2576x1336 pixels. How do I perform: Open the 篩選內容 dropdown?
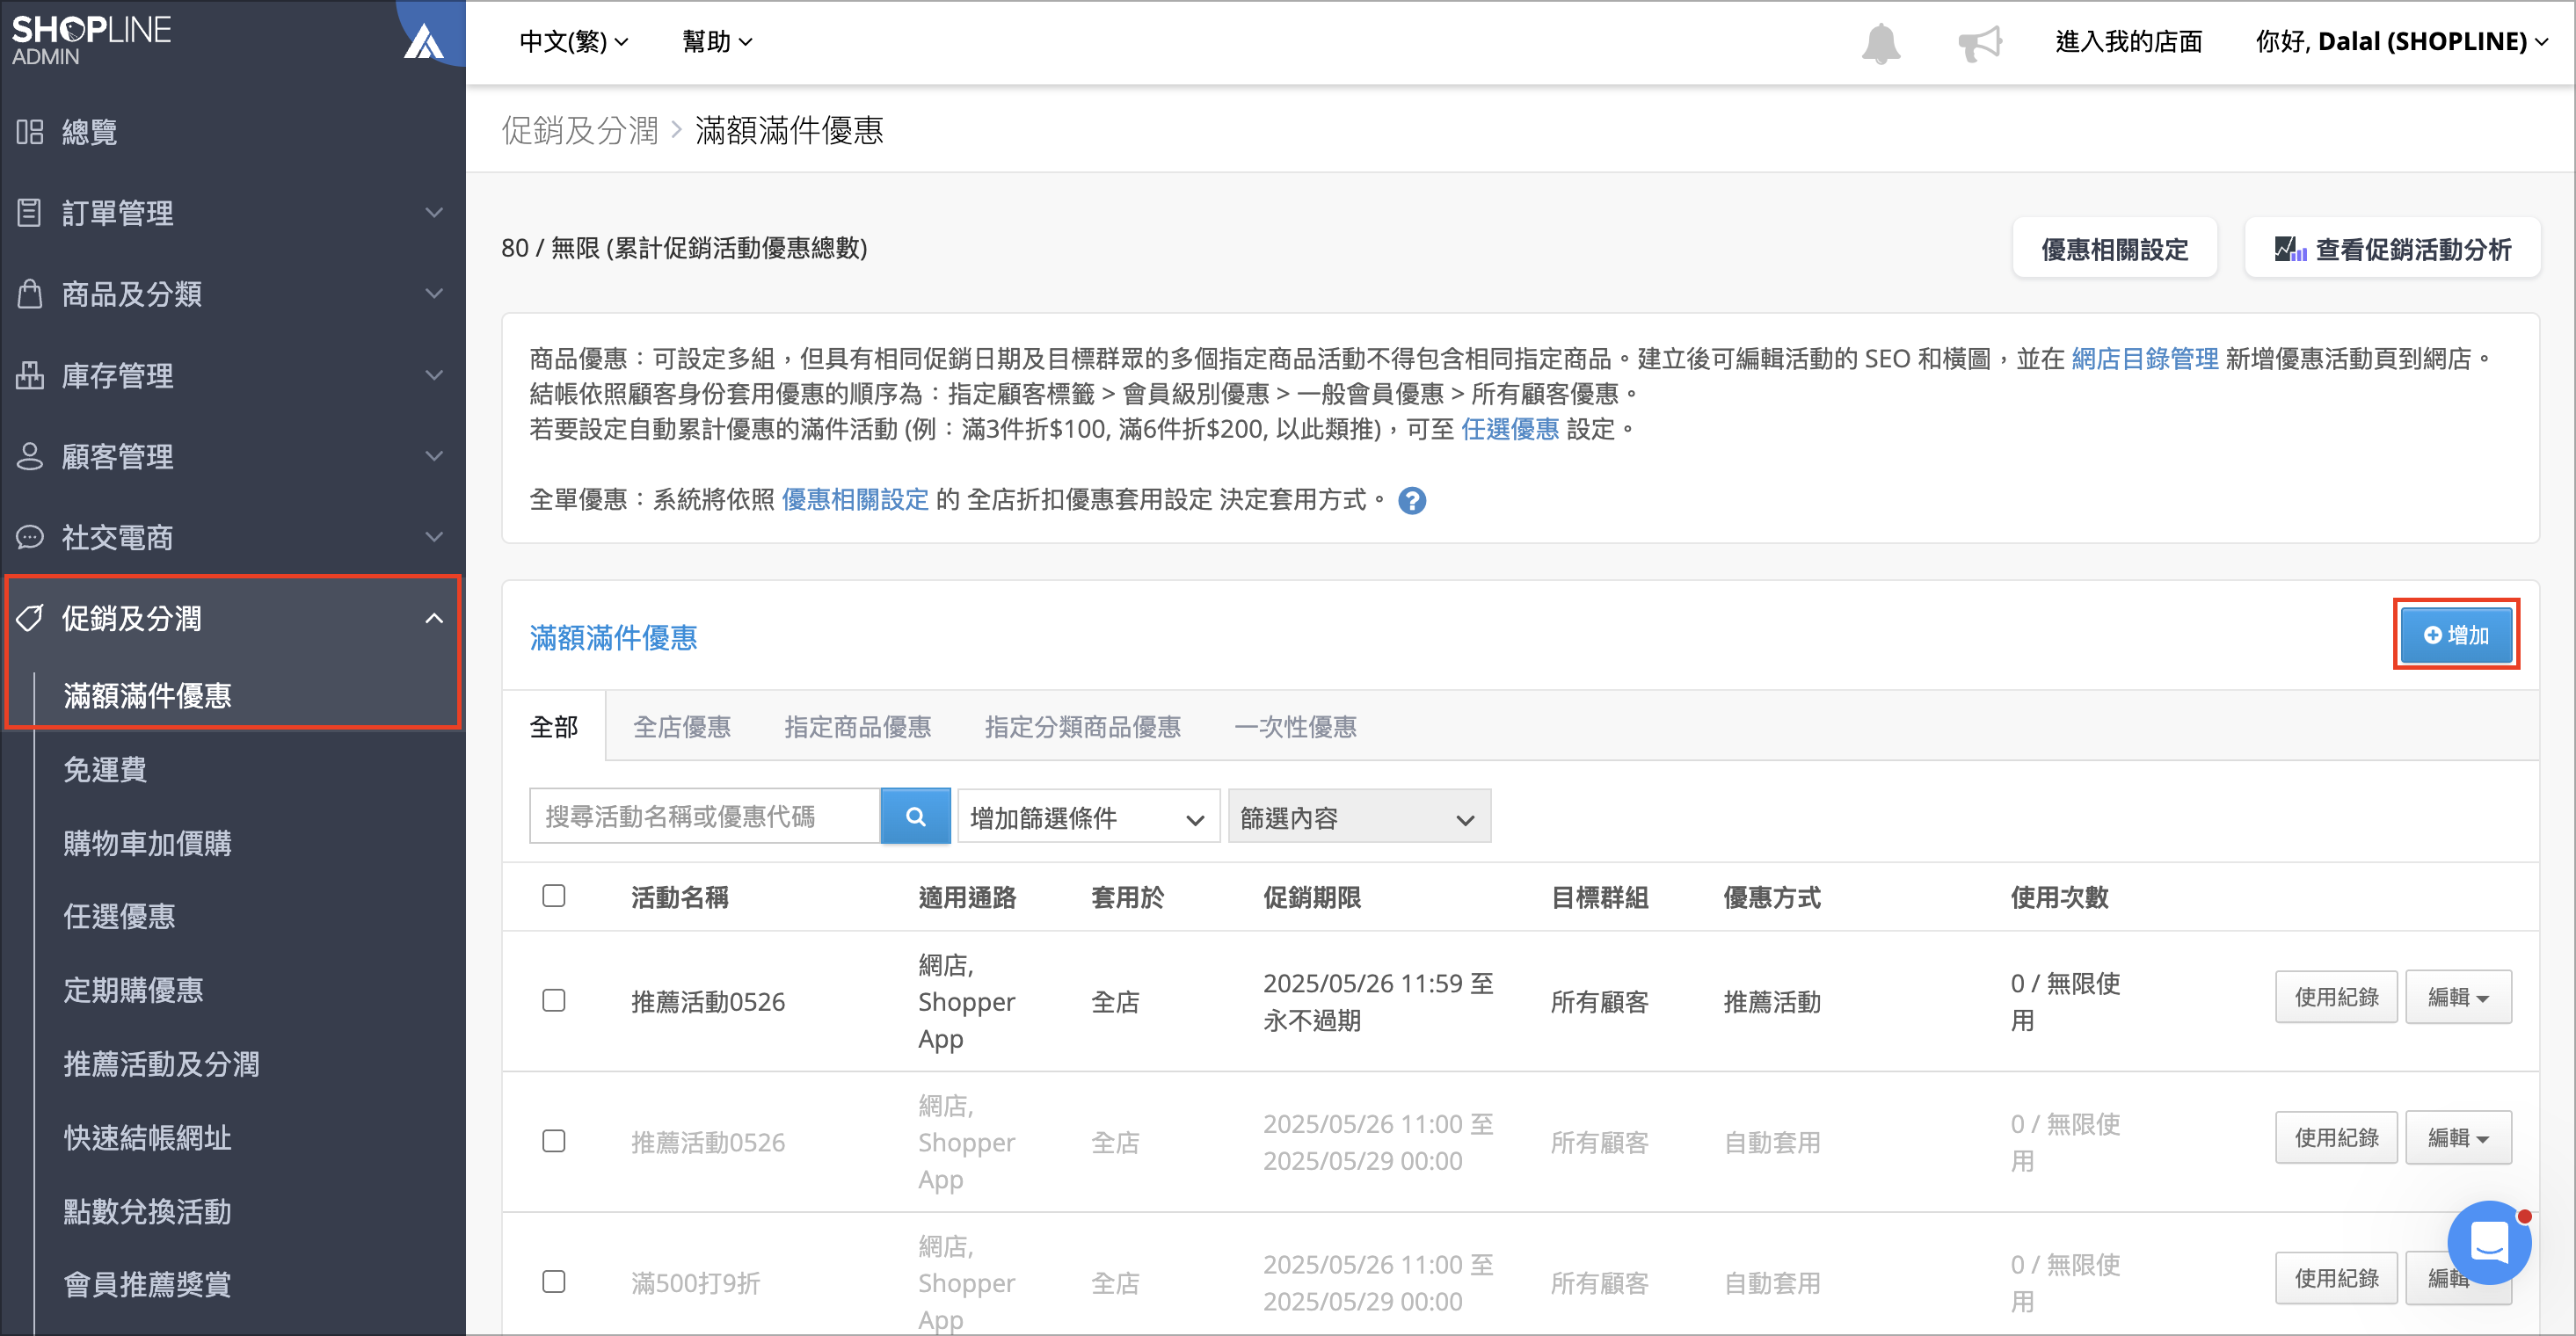1359,817
